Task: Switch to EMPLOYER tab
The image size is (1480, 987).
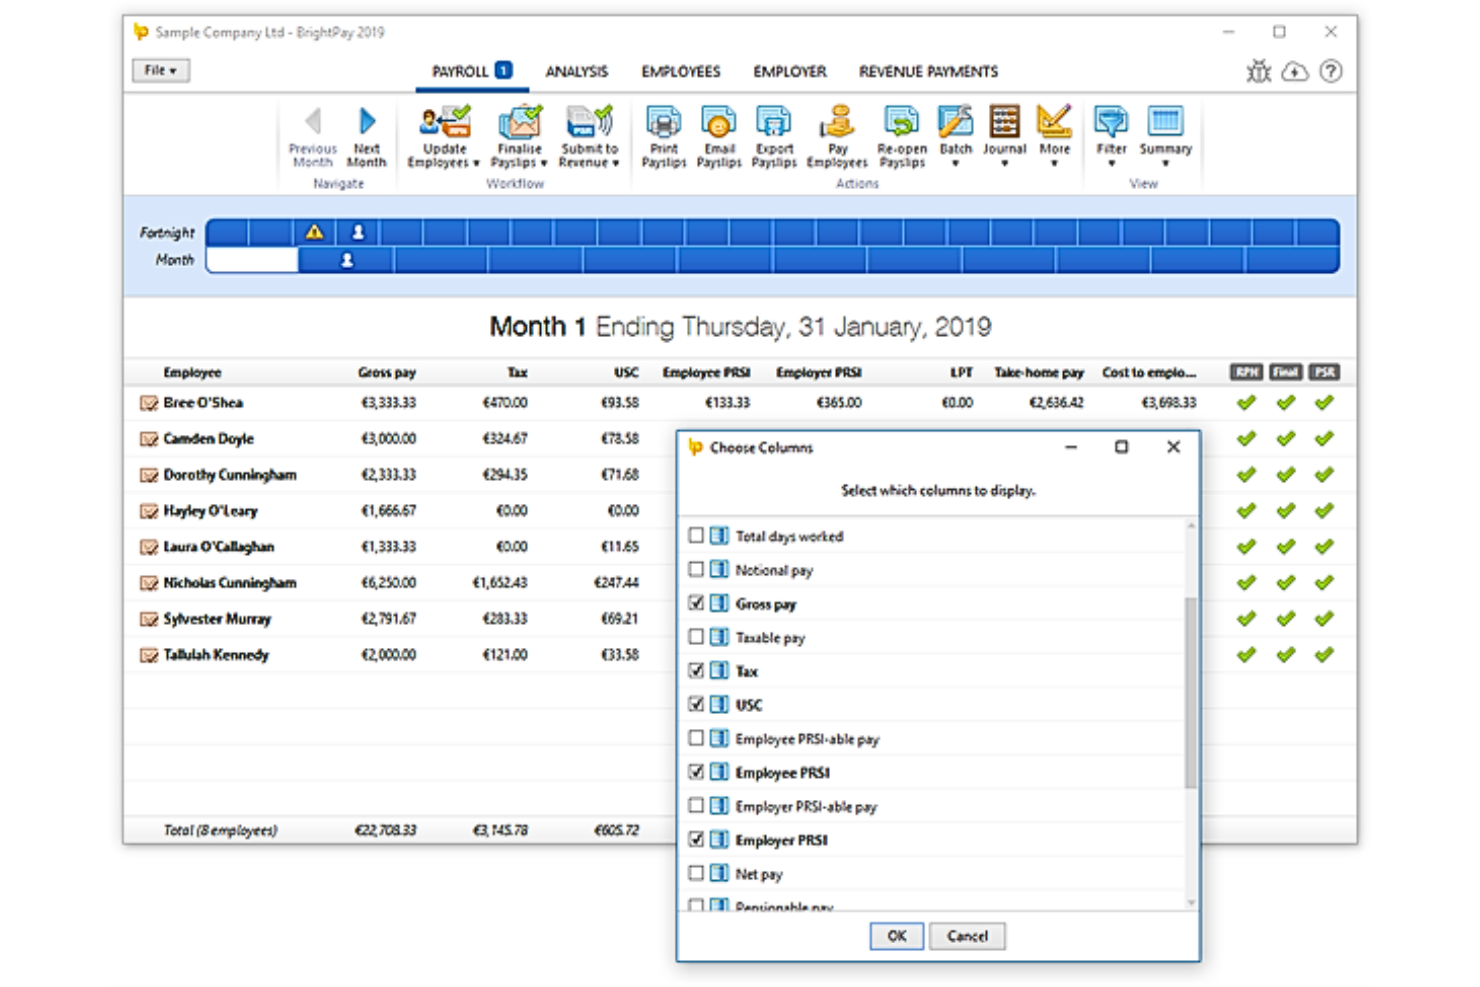Action: coord(790,71)
